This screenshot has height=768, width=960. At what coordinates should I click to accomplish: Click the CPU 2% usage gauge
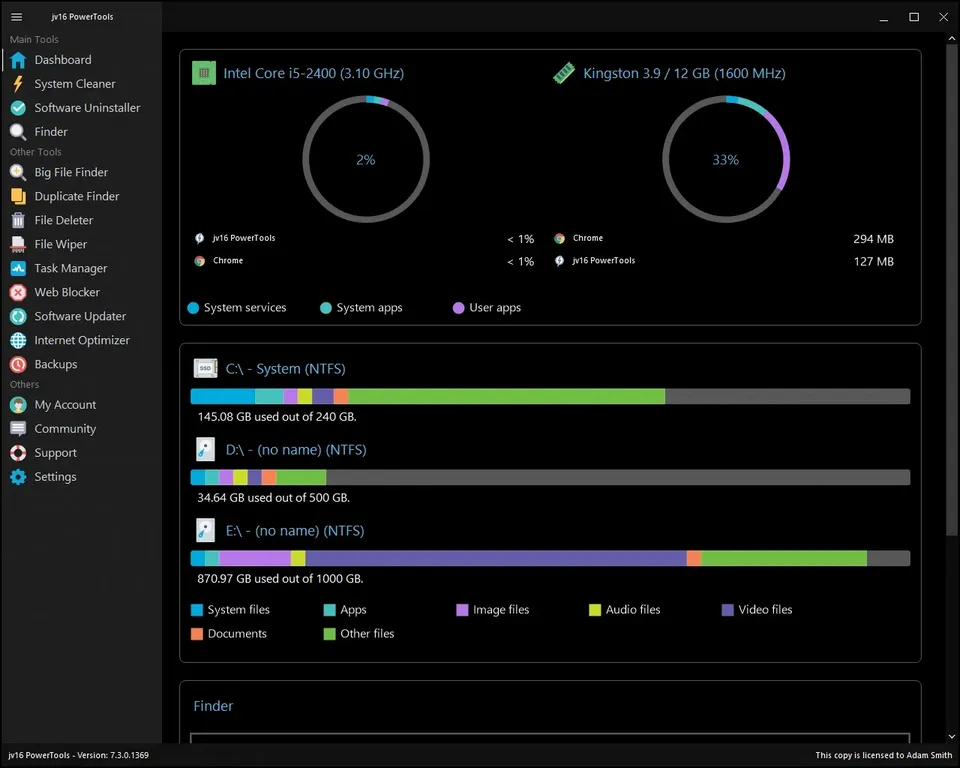pyautogui.click(x=366, y=159)
